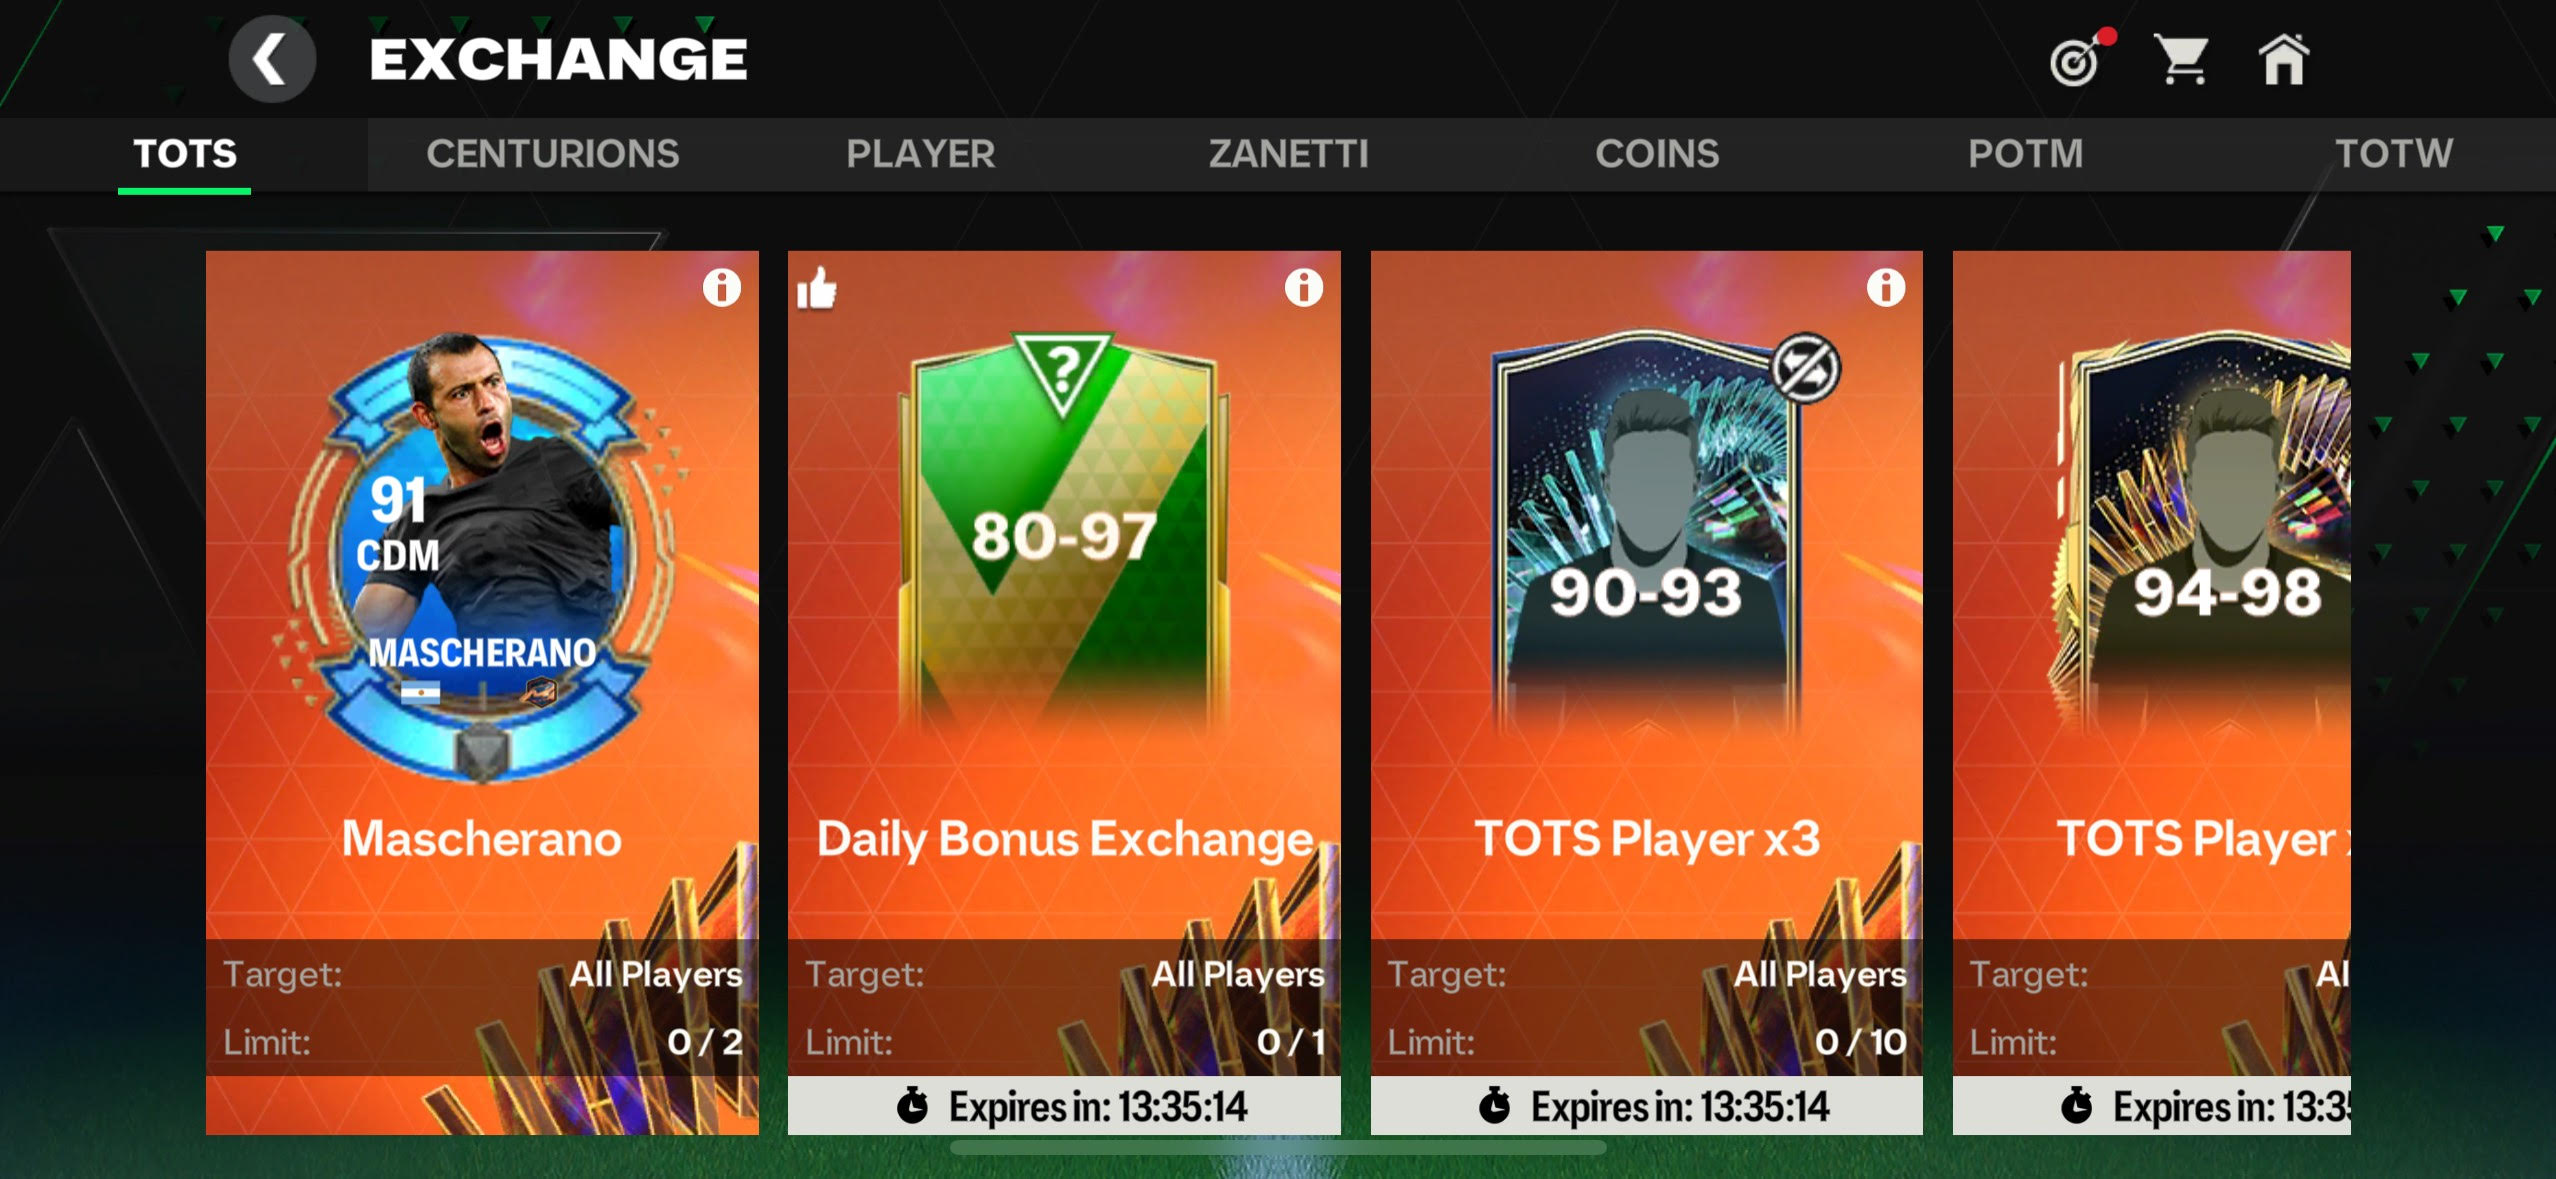Show info for Daily Bonus Exchange
Image resolution: width=2556 pixels, height=1179 pixels.
pos(1303,288)
